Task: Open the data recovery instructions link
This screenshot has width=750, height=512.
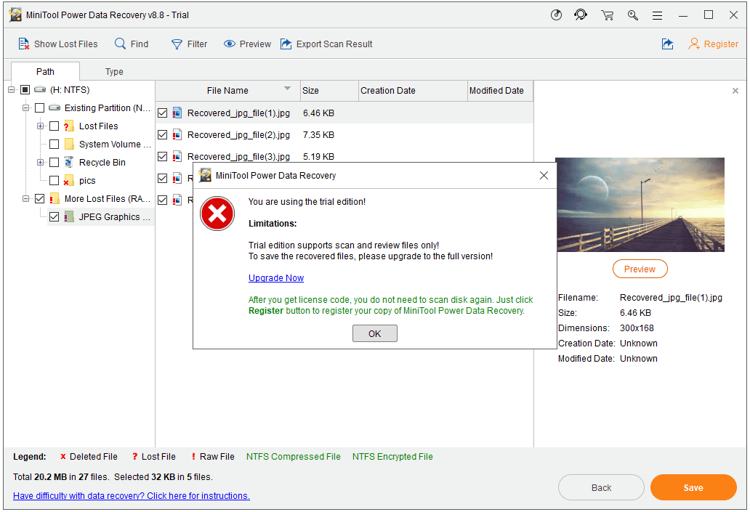Action: [x=132, y=496]
